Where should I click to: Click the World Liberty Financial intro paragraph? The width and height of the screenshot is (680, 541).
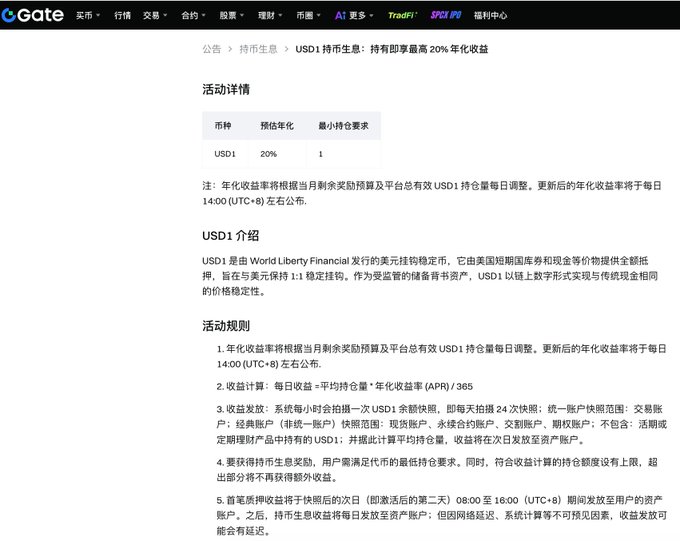click(x=430, y=276)
